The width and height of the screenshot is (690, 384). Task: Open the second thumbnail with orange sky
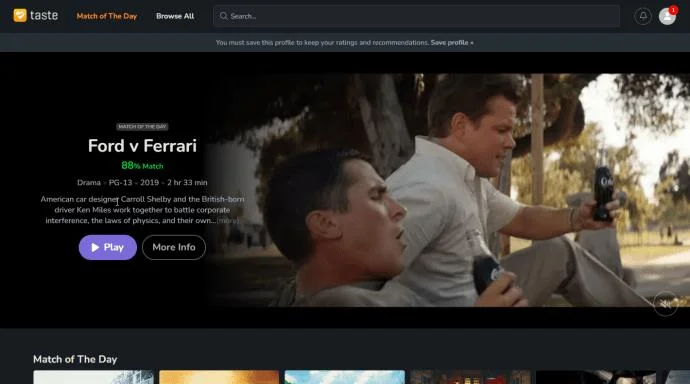tap(219, 377)
